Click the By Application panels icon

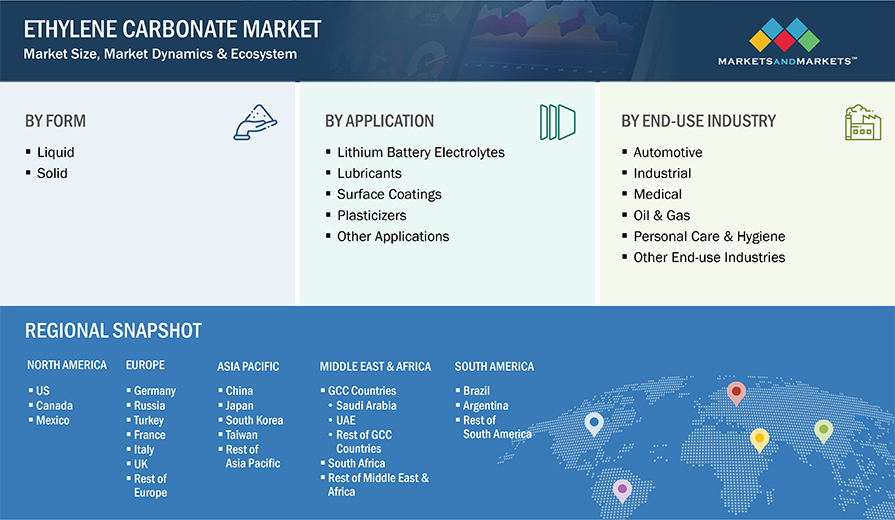click(x=557, y=122)
